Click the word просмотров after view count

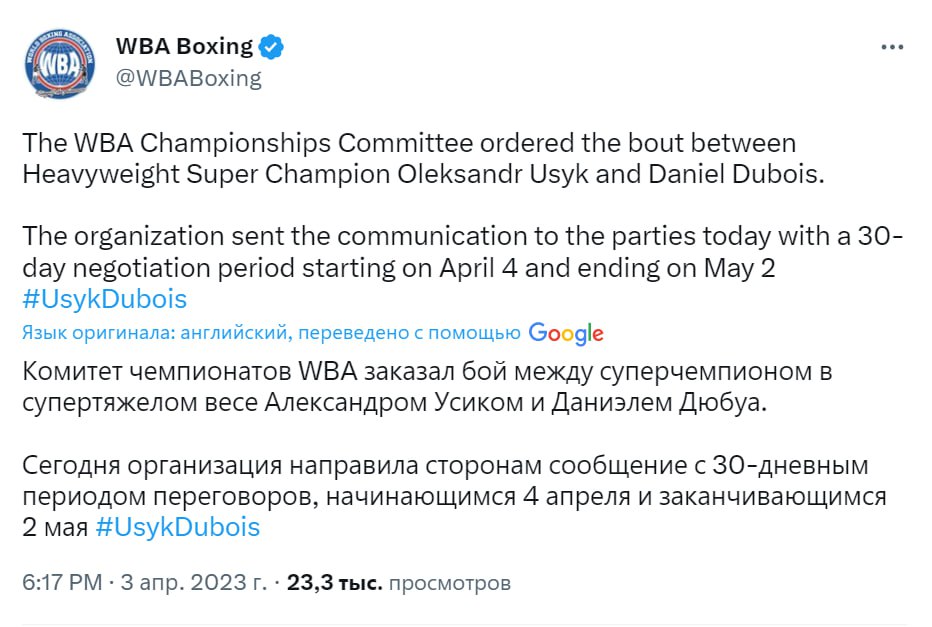click(449, 582)
